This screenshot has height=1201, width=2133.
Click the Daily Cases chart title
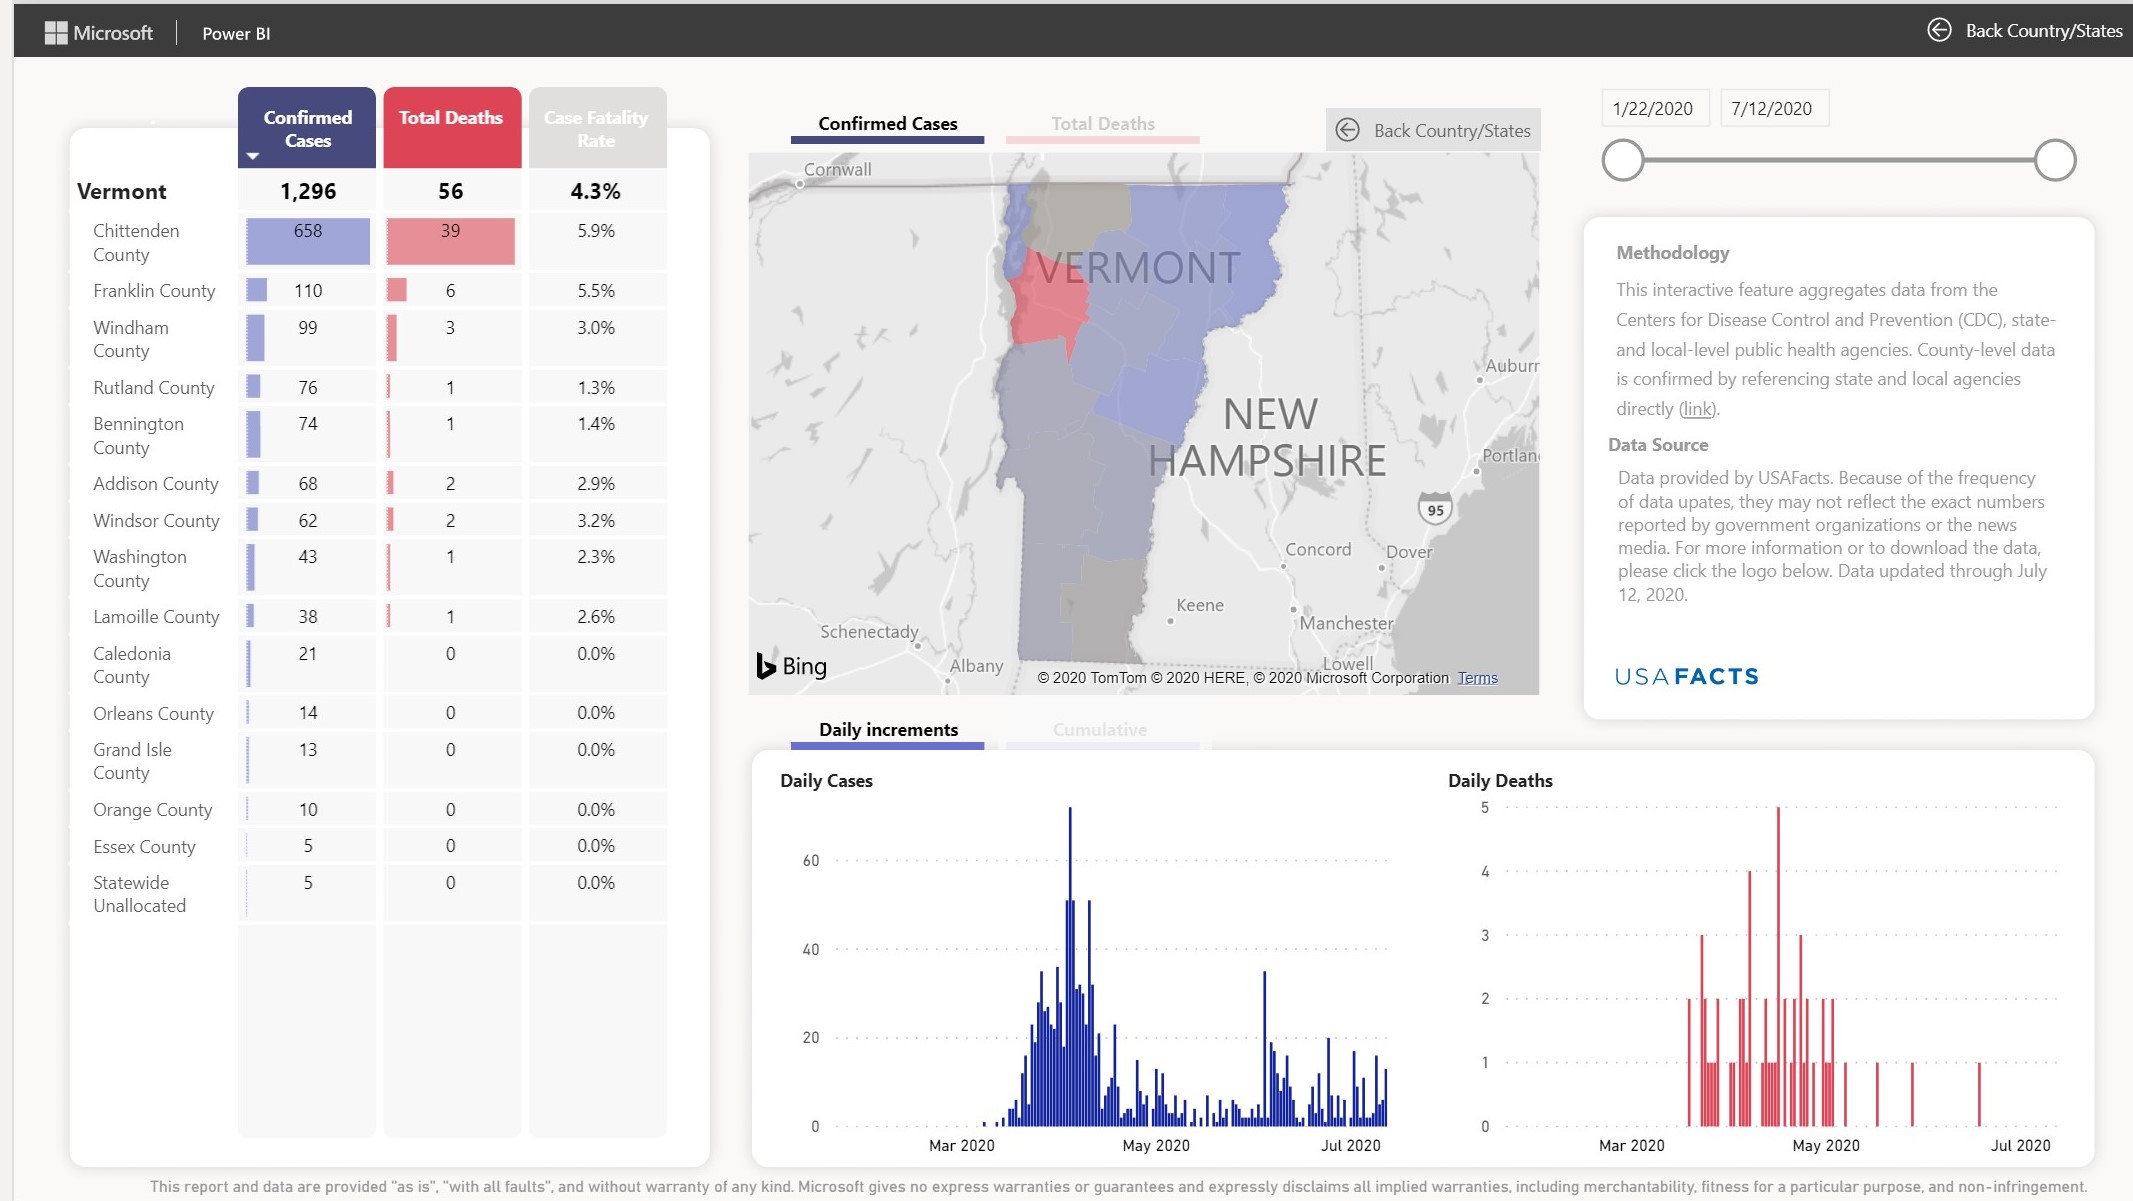(x=826, y=781)
